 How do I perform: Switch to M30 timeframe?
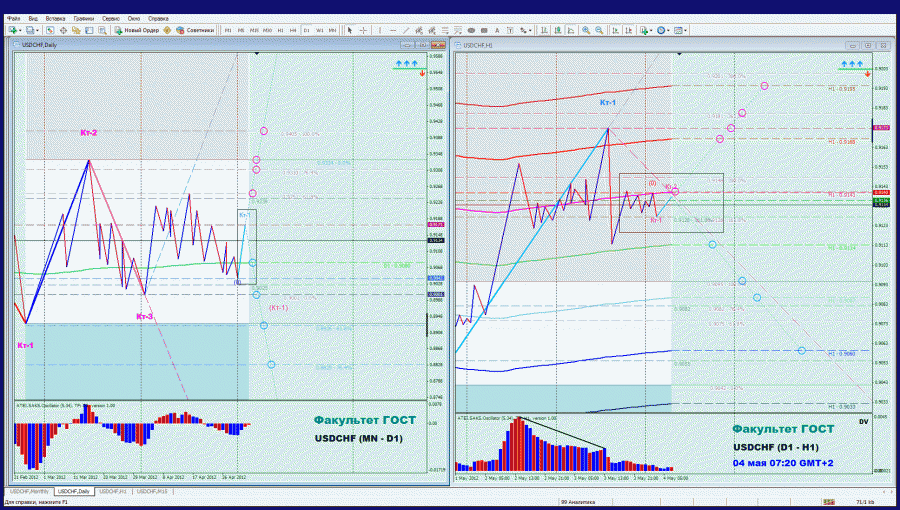pyautogui.click(x=267, y=30)
